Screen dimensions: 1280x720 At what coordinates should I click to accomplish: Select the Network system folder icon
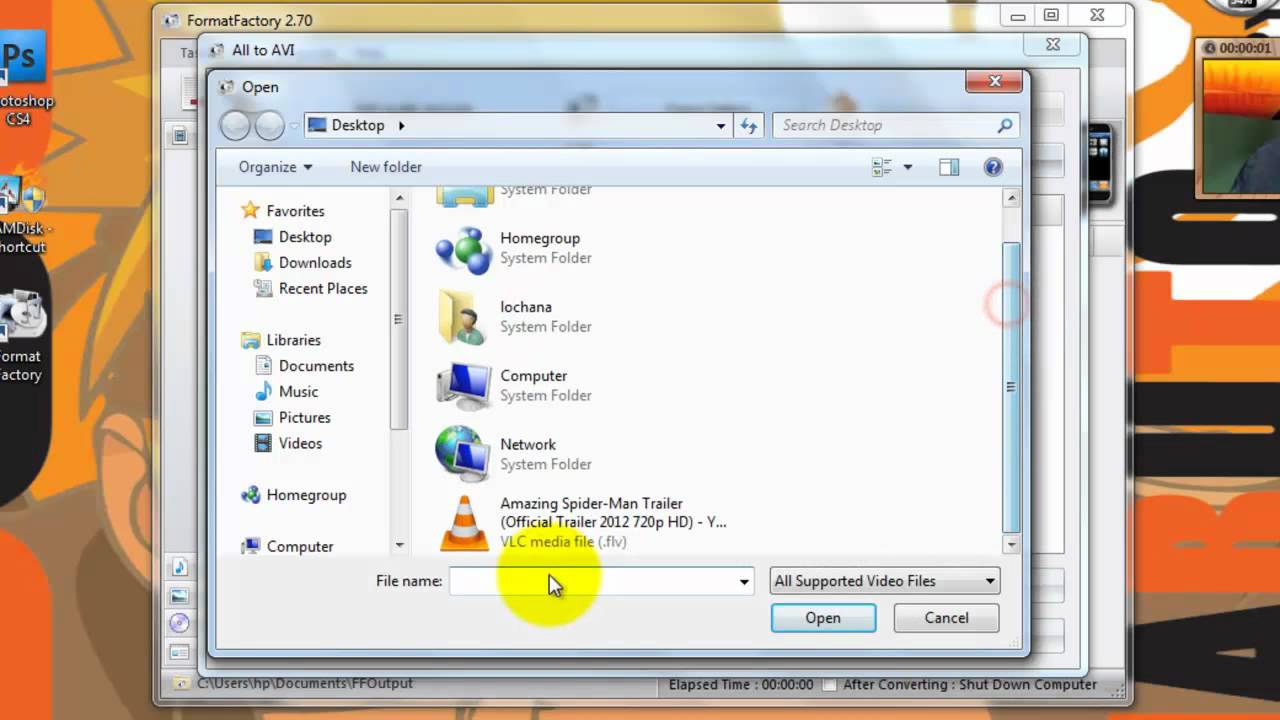[x=464, y=454]
